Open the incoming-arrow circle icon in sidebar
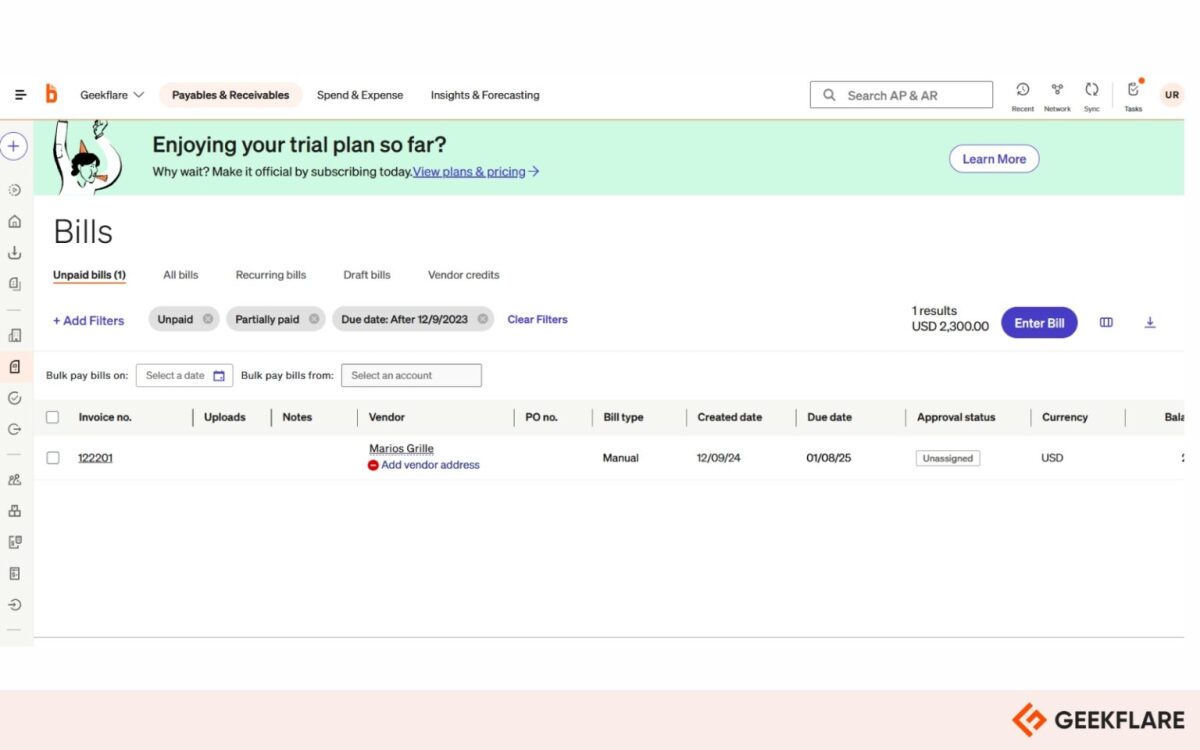The height and width of the screenshot is (750, 1200). [x=14, y=605]
